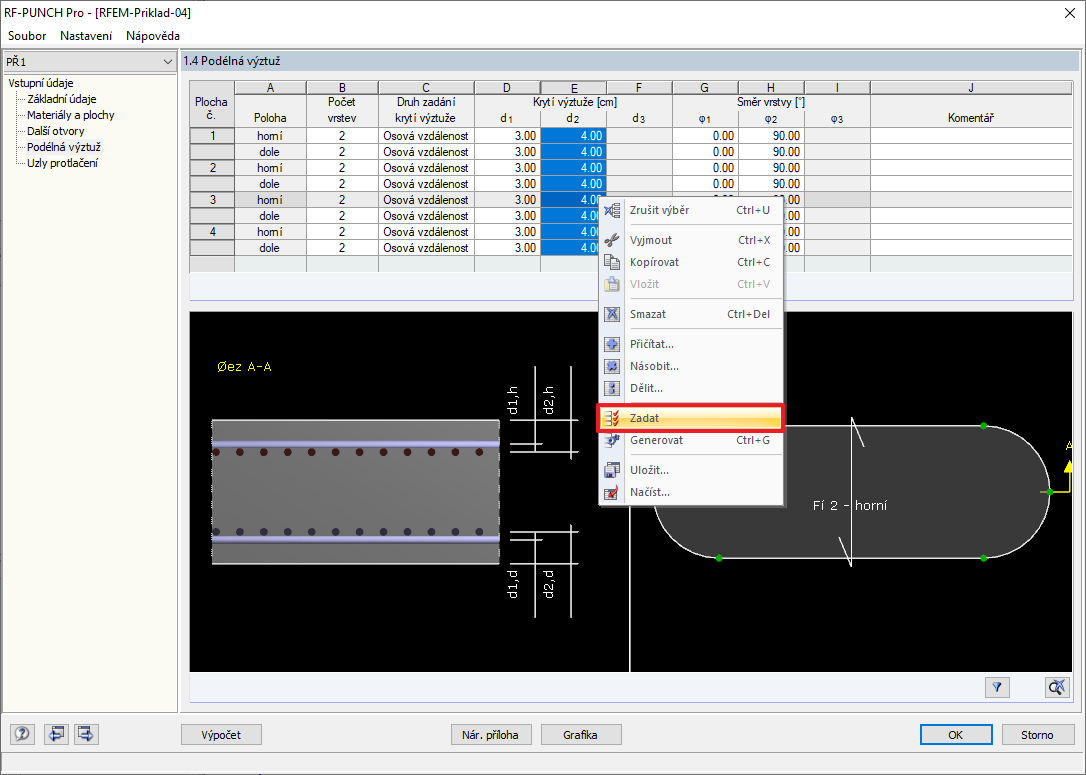Open the PŘ1 case dropdown
The height and width of the screenshot is (775, 1086).
[x=89, y=62]
